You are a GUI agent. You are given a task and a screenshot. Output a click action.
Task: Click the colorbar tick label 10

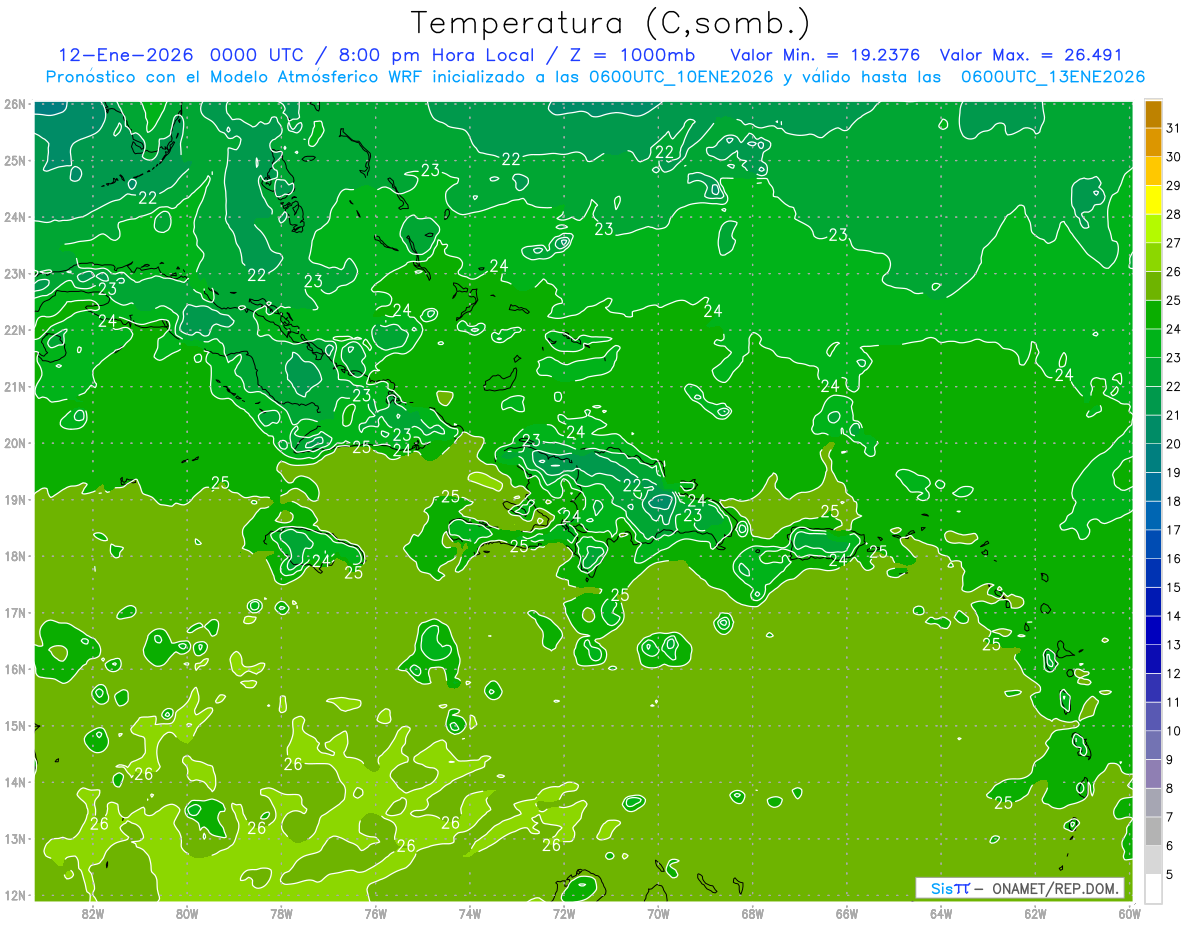(1173, 731)
